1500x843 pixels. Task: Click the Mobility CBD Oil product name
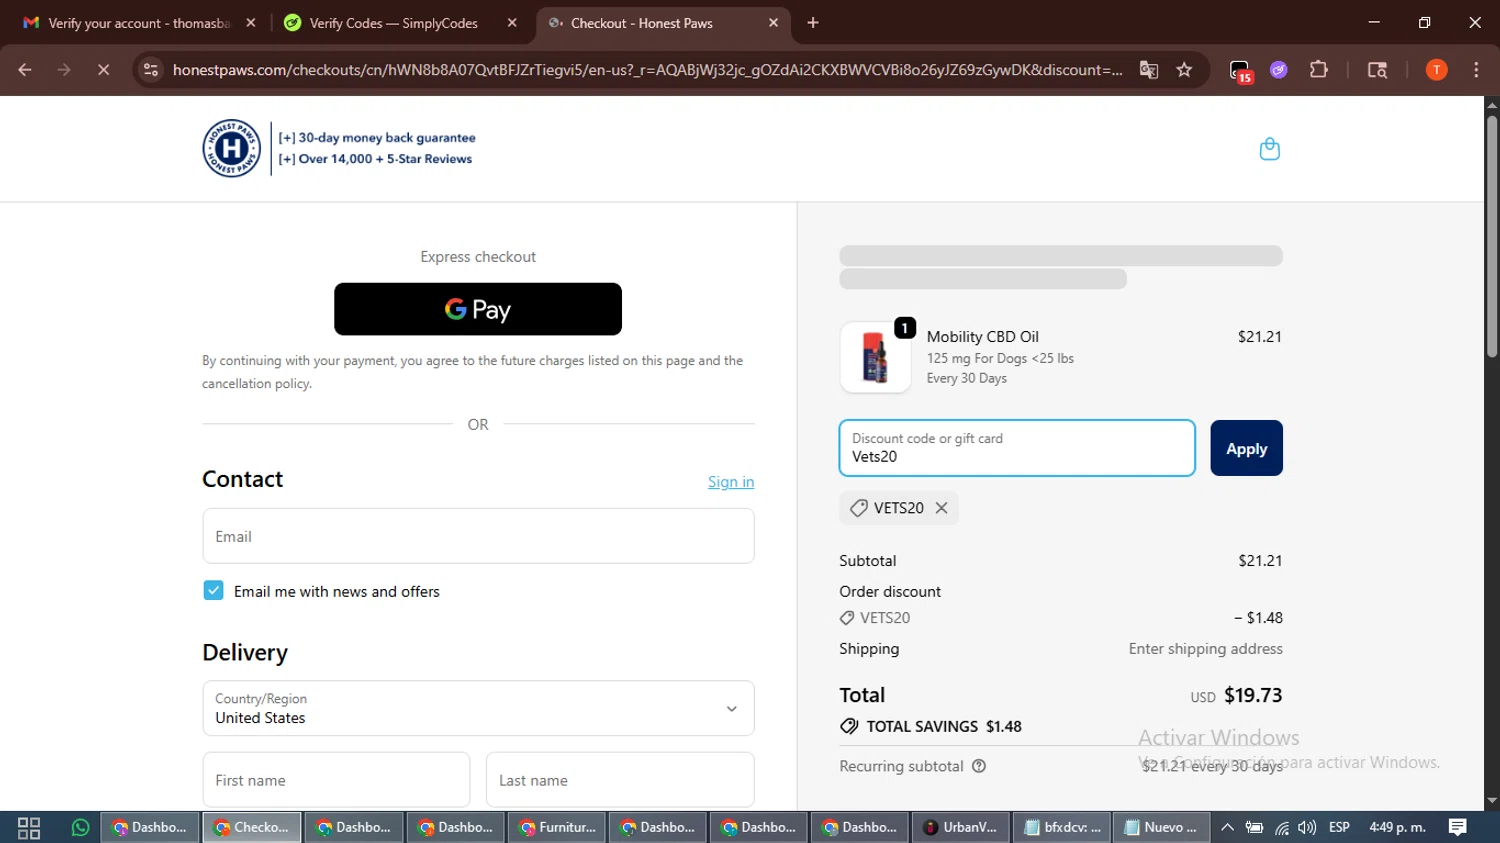click(983, 337)
